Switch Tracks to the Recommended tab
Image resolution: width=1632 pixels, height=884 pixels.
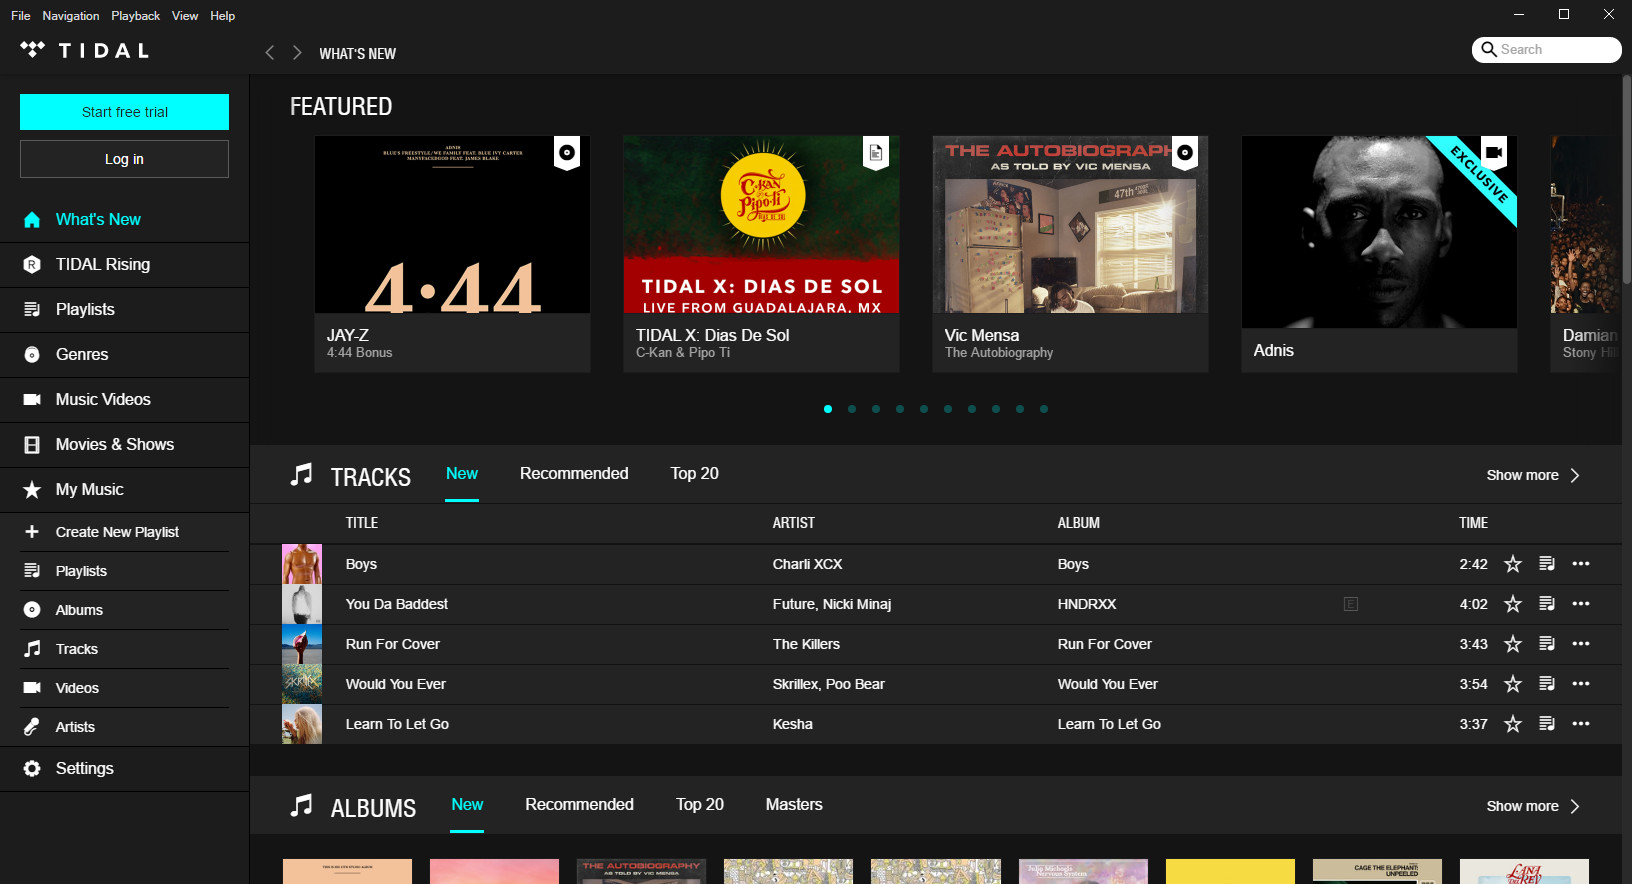[x=574, y=474]
